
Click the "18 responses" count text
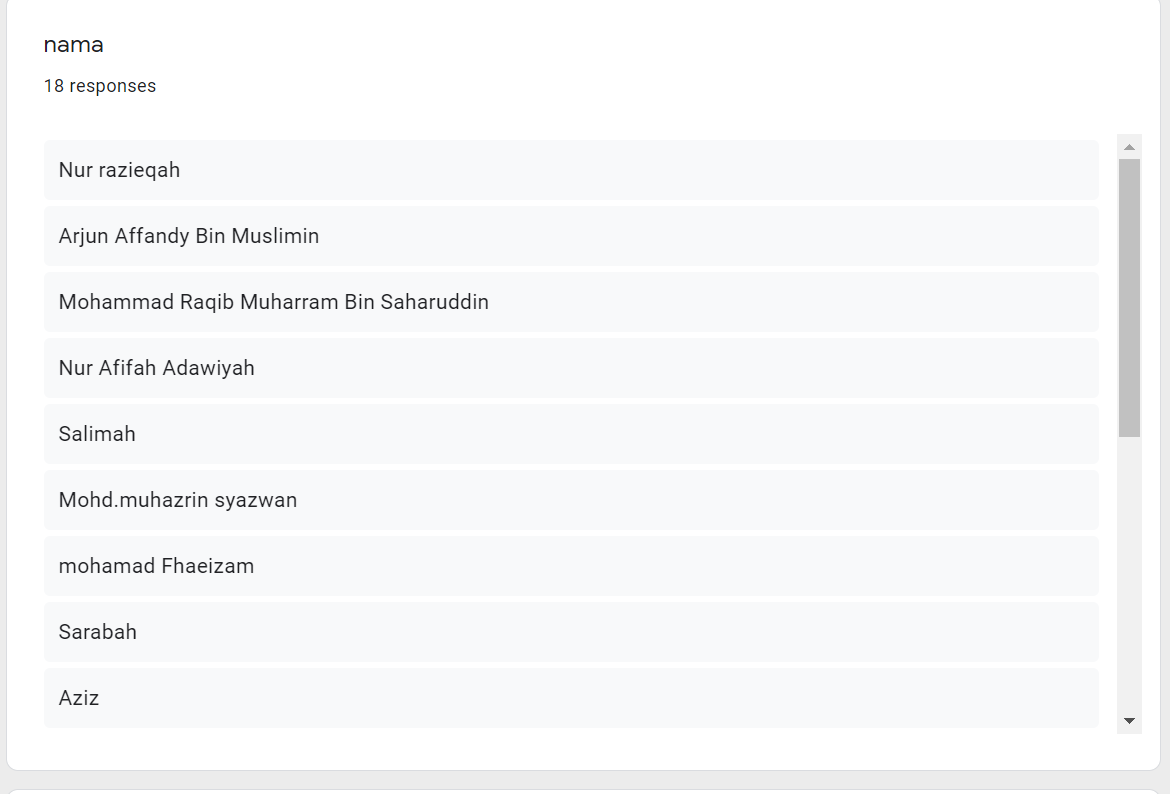coord(100,86)
